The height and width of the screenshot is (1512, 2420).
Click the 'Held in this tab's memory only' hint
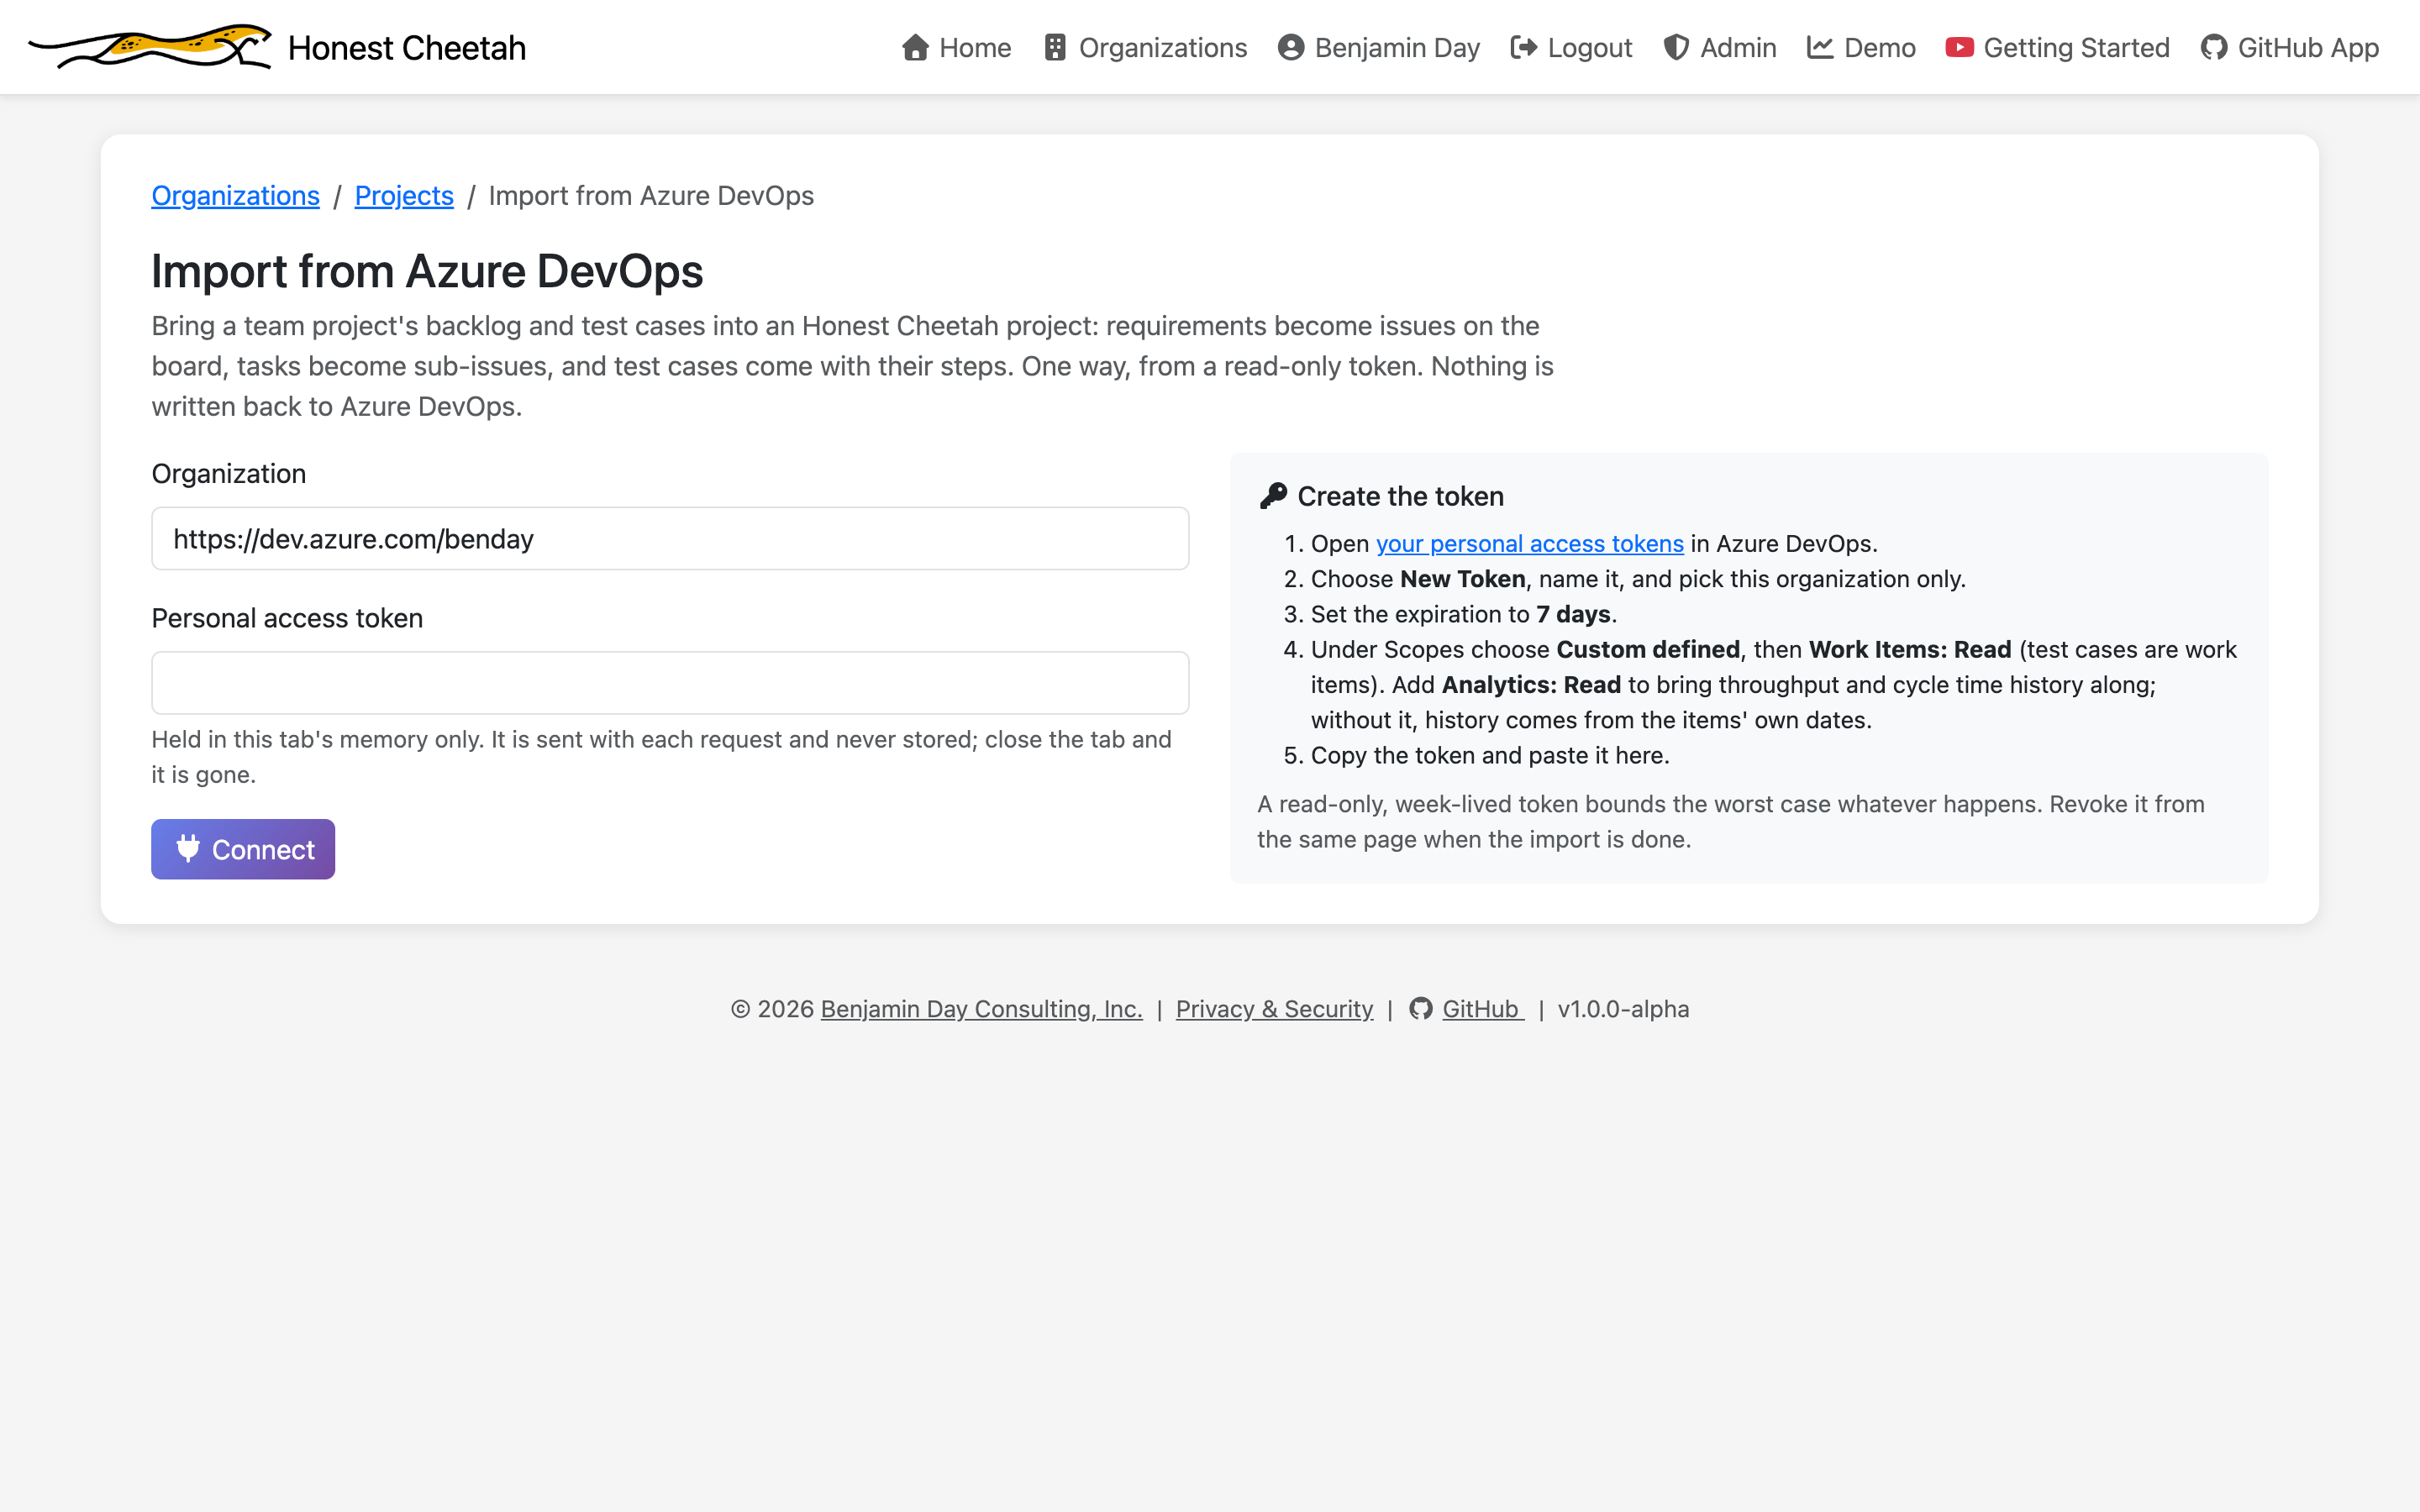pyautogui.click(x=662, y=757)
